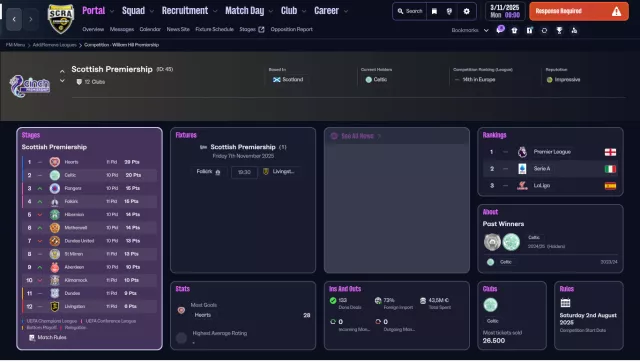The image size is (640, 362).
Task: Open the Falkirk v Livingston 19:30 fixture
Action: pyautogui.click(x=244, y=172)
